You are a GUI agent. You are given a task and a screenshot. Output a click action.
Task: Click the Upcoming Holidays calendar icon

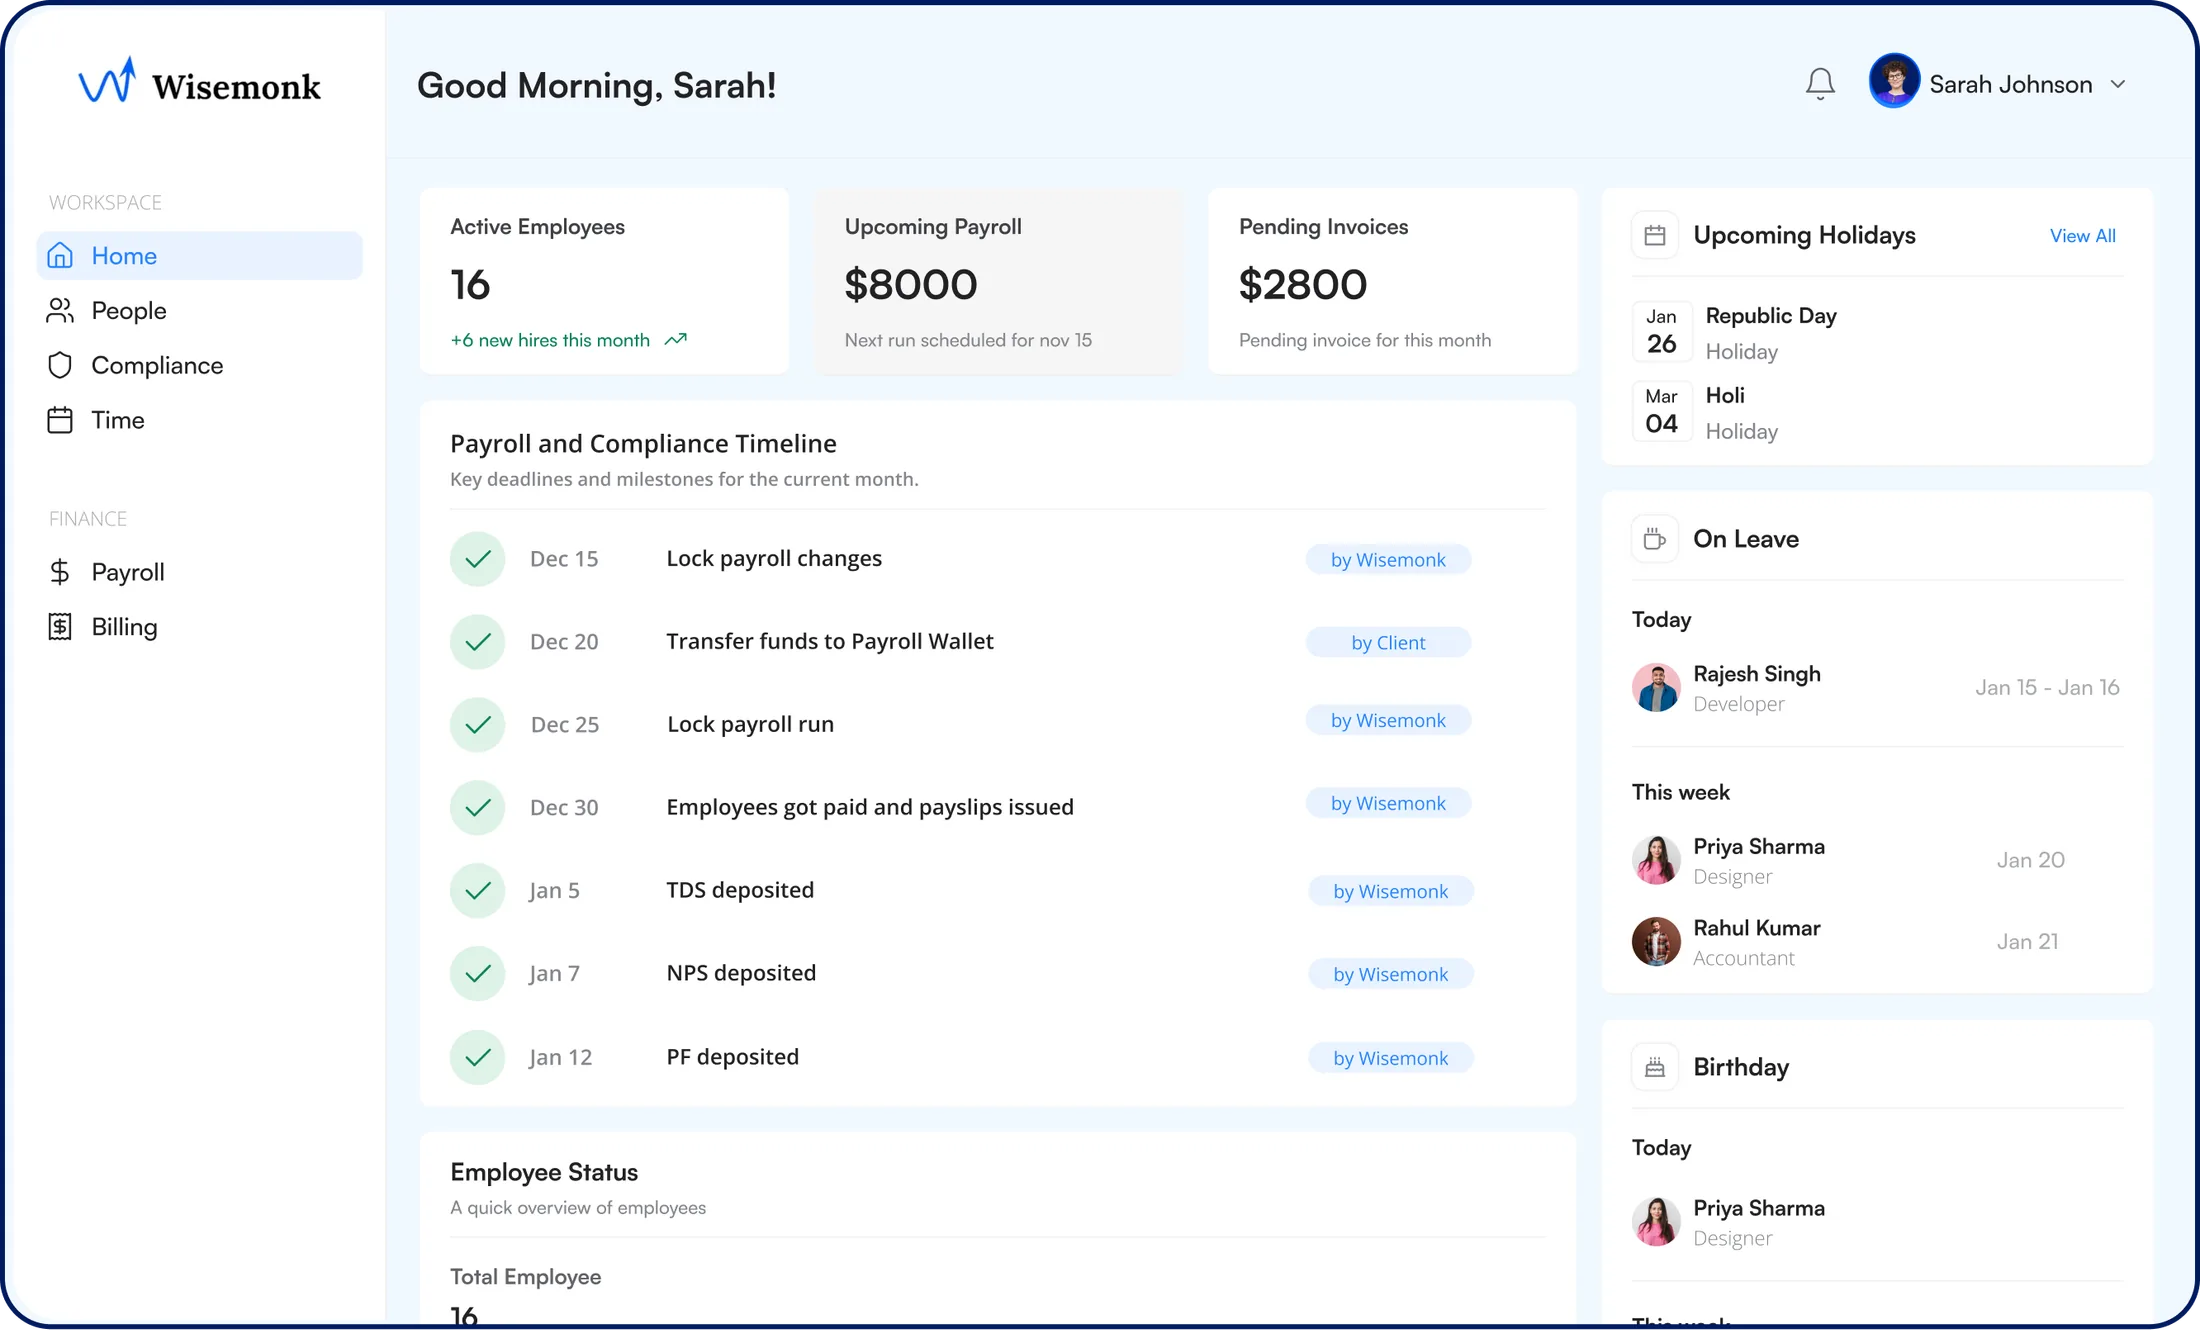(1655, 236)
